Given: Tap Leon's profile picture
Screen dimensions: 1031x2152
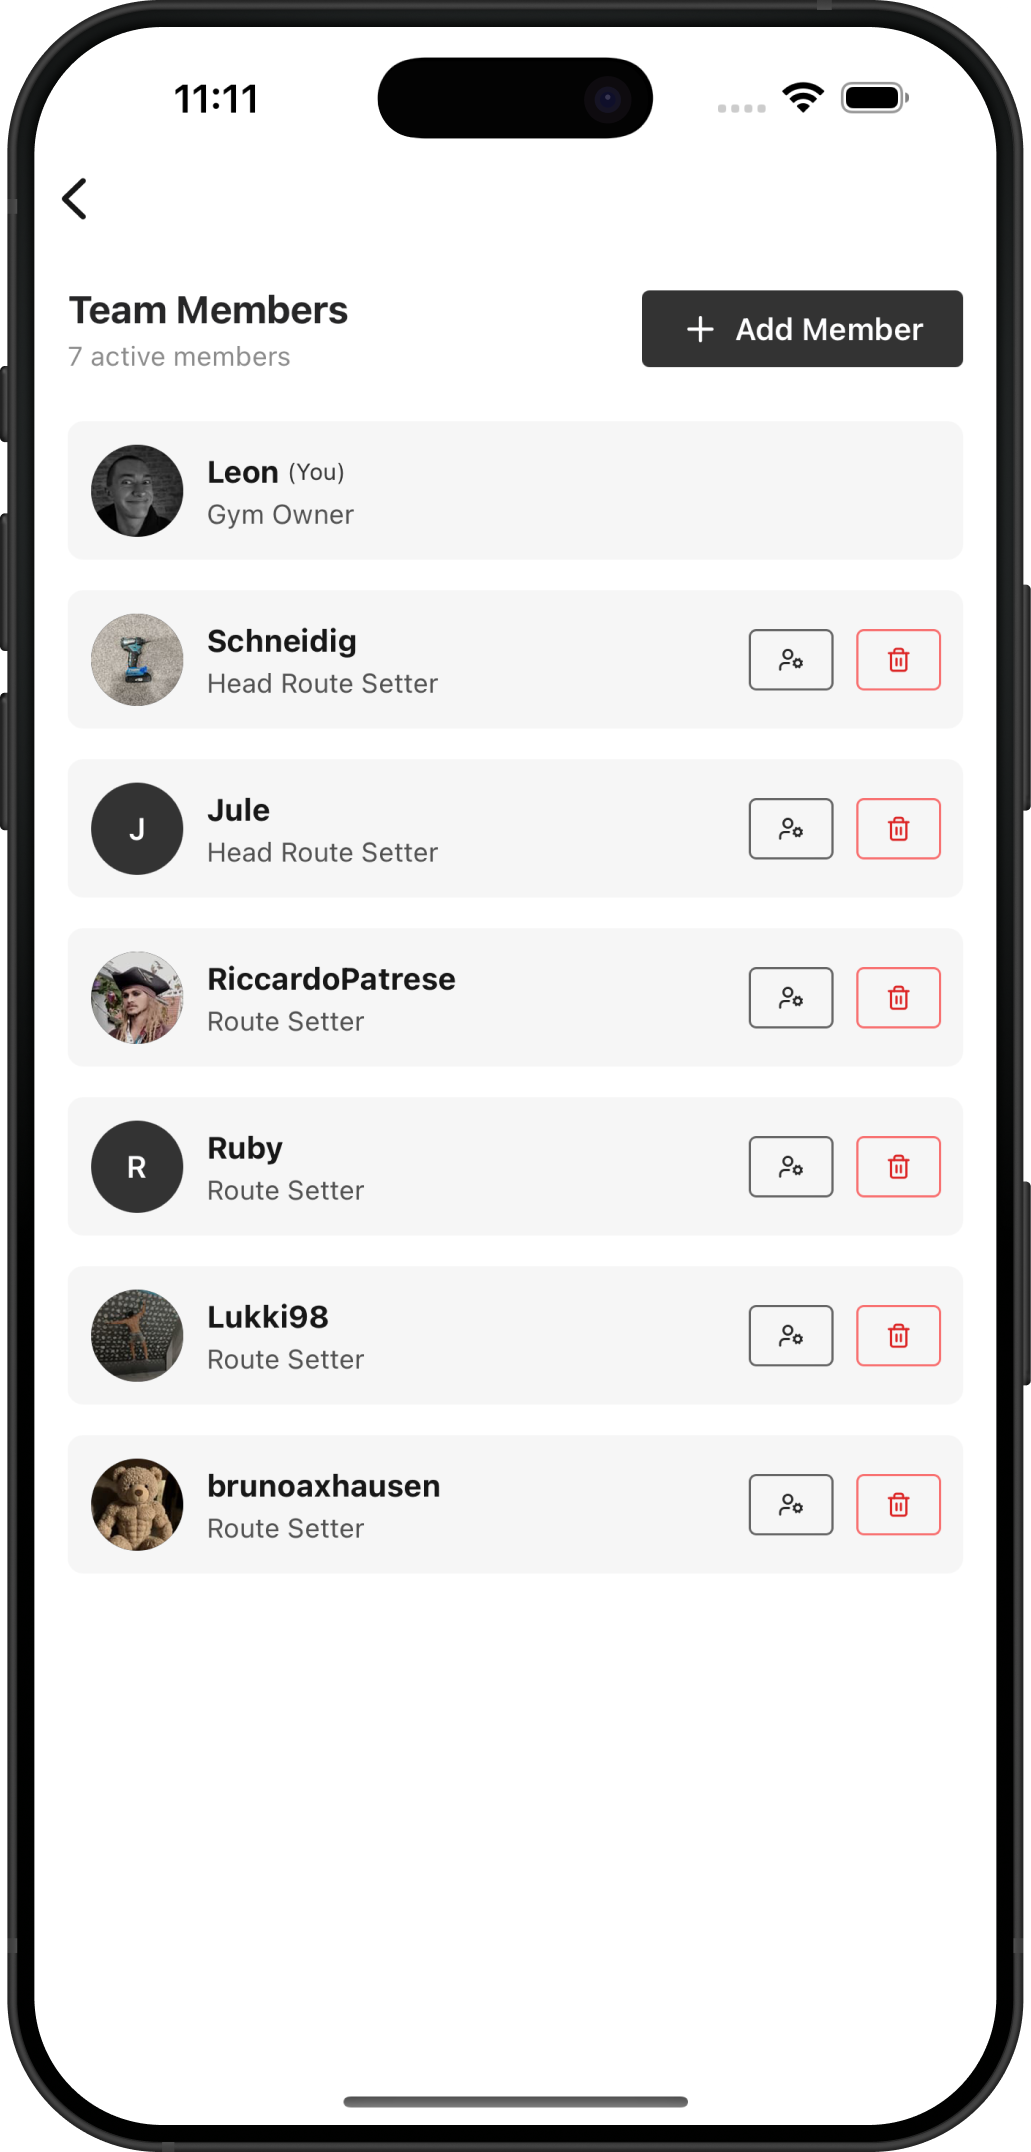Looking at the screenshot, I should [137, 491].
